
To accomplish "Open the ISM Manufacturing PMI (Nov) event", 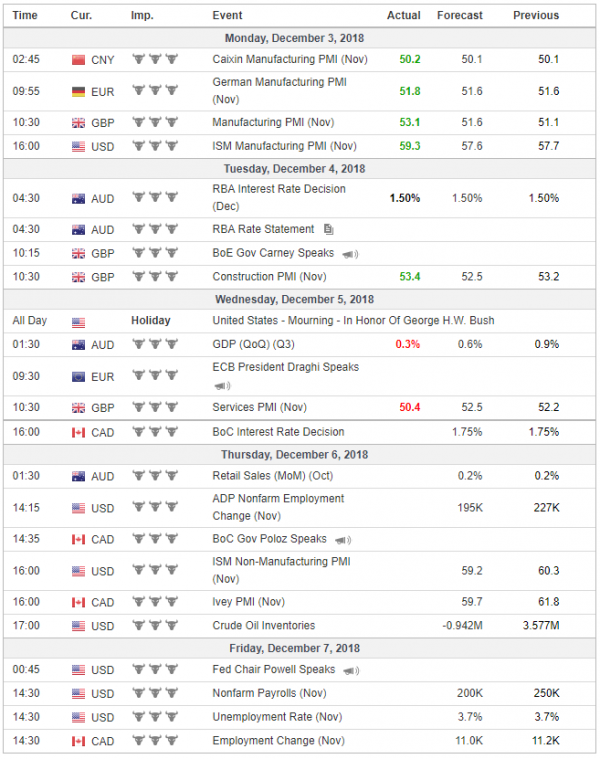I will point(285,146).
